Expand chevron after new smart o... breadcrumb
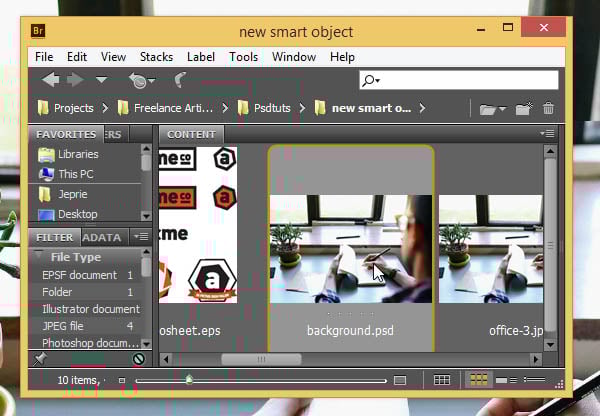This screenshot has width=600, height=416. pyautogui.click(x=422, y=108)
